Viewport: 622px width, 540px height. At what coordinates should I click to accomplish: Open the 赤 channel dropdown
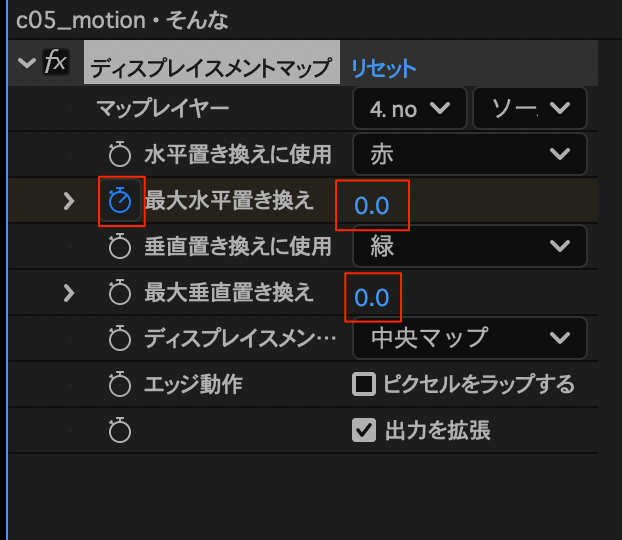tap(469, 155)
